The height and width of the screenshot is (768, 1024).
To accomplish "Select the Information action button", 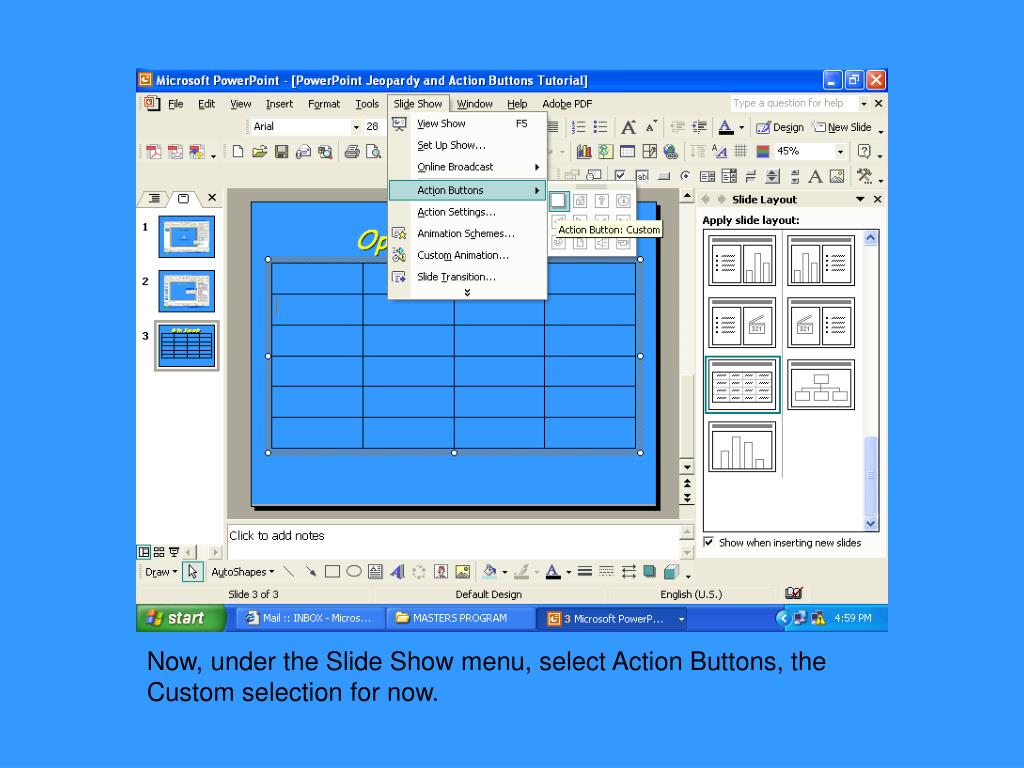I will coord(623,200).
